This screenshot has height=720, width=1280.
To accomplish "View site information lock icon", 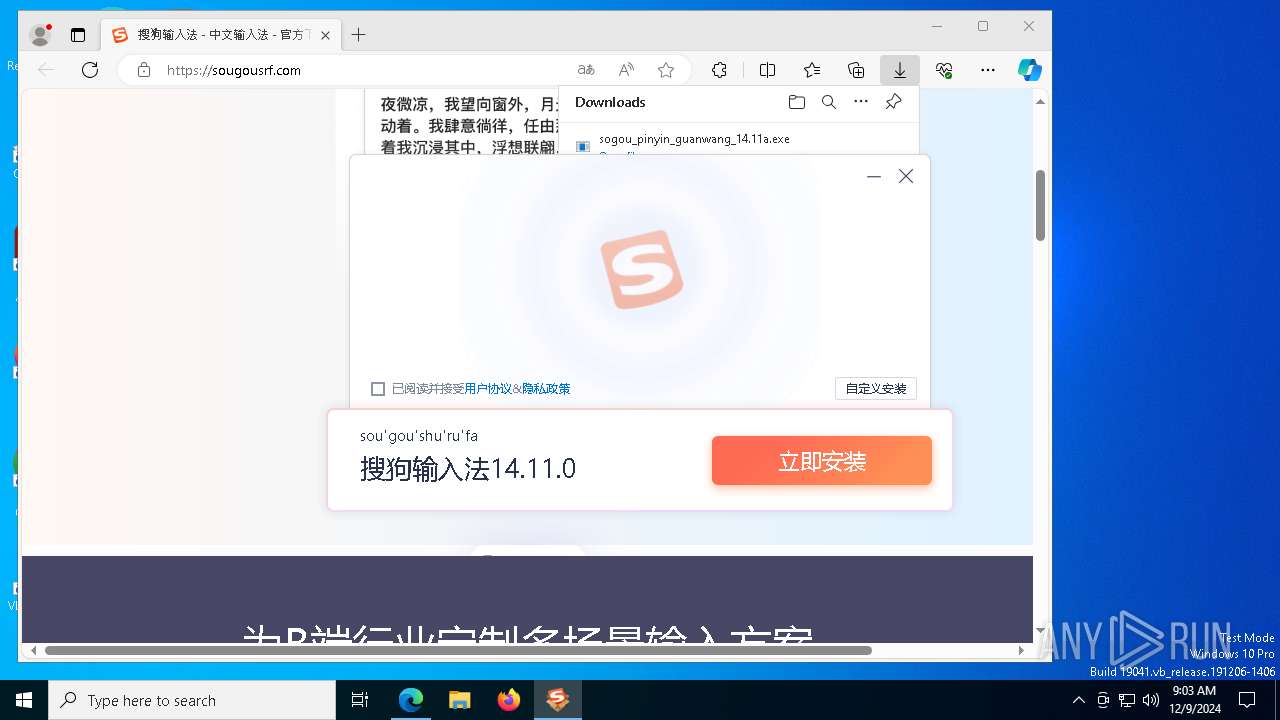I will pos(144,70).
